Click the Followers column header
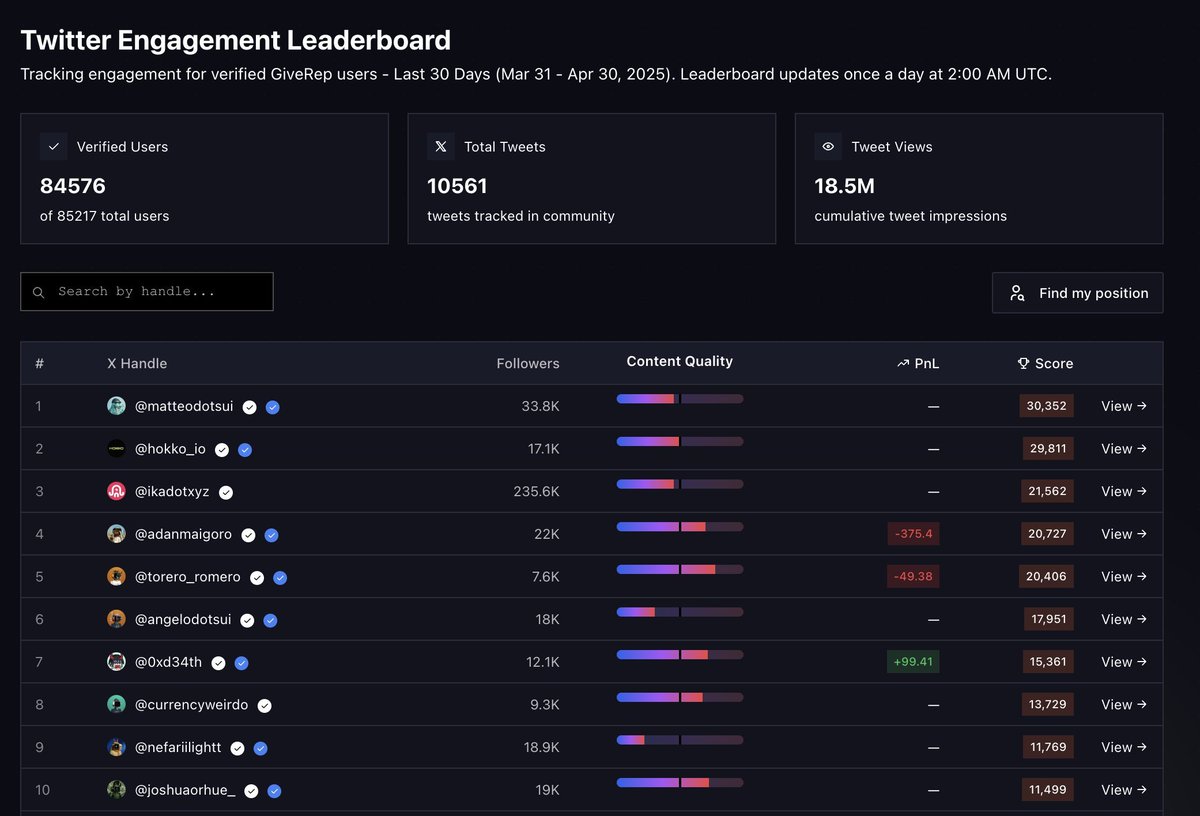1200x816 pixels. tap(528, 364)
